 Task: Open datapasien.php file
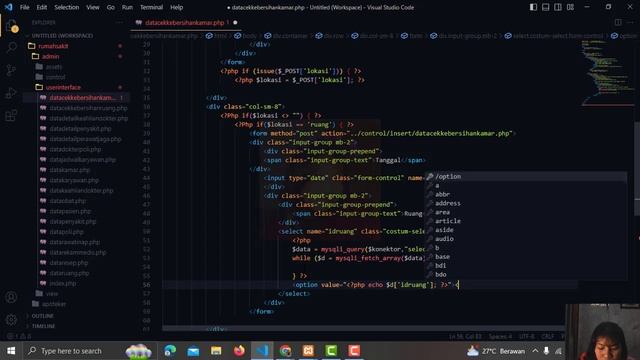(x=70, y=211)
